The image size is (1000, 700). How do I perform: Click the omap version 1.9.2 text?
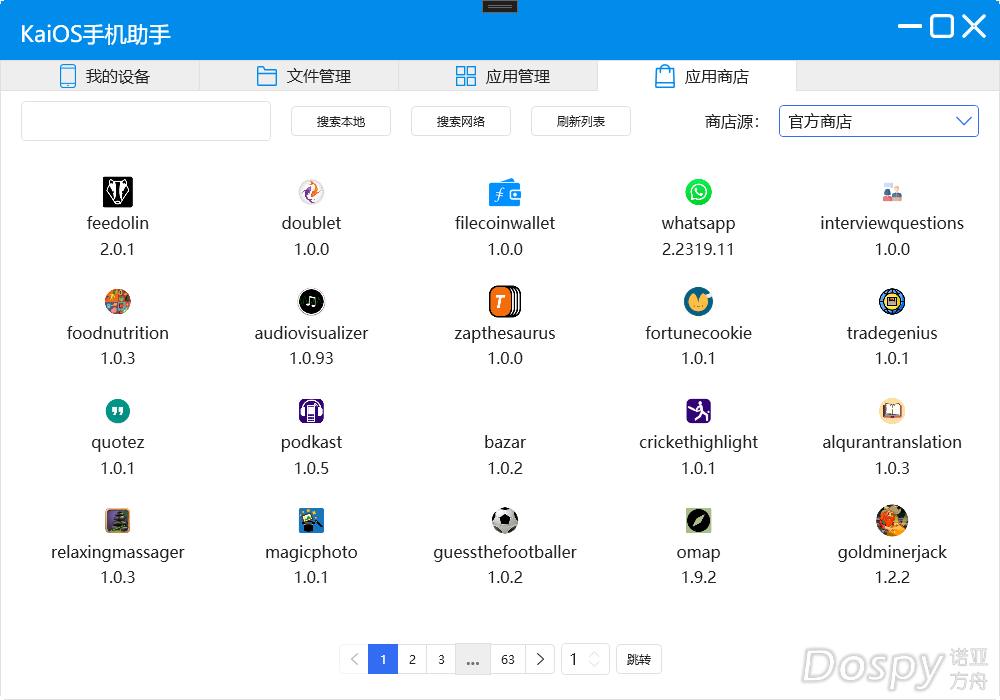[x=698, y=578]
